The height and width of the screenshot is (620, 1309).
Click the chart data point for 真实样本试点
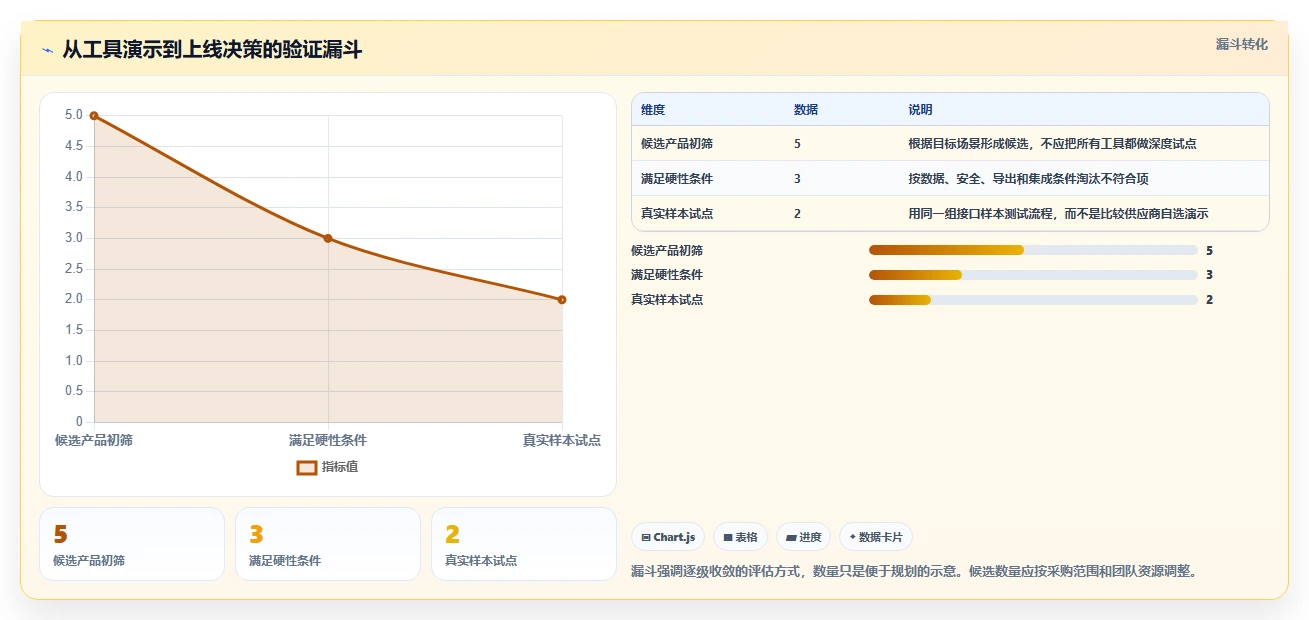pos(562,299)
